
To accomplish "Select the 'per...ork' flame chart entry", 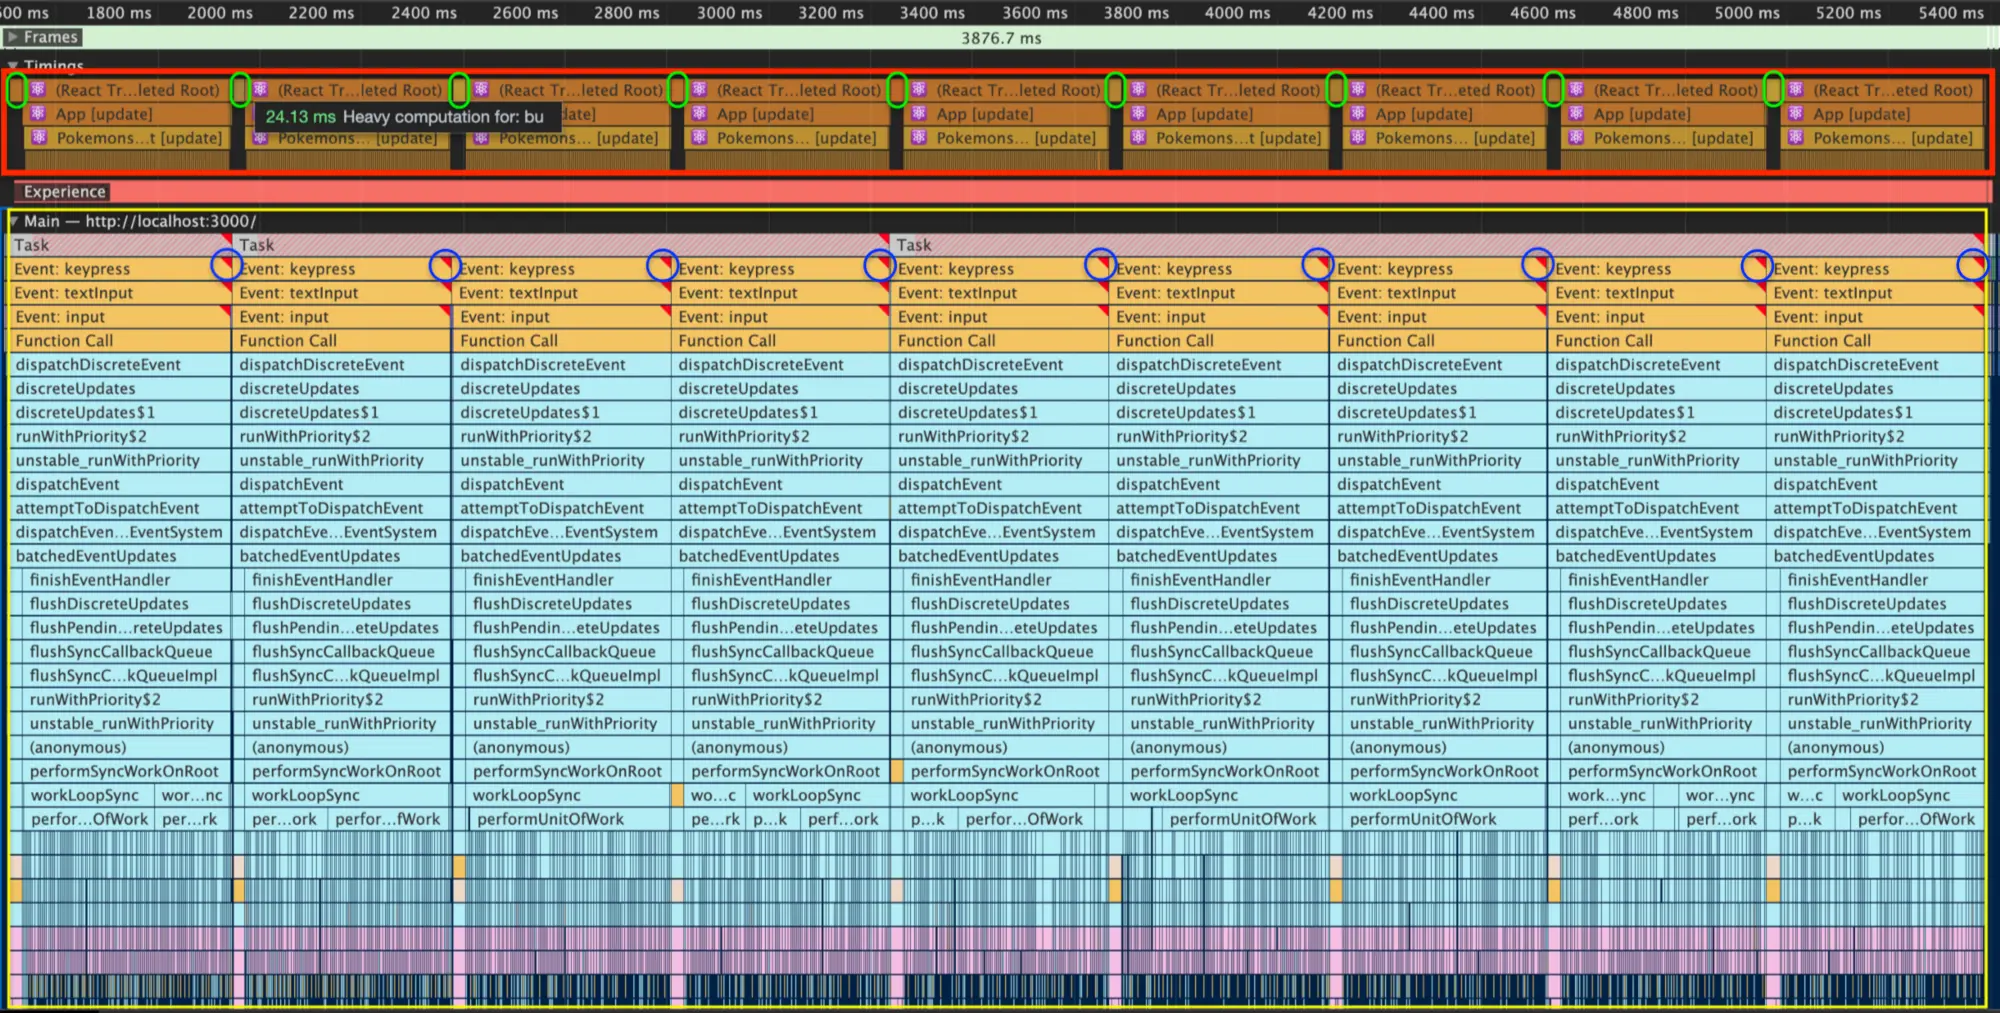I will tap(284, 819).
